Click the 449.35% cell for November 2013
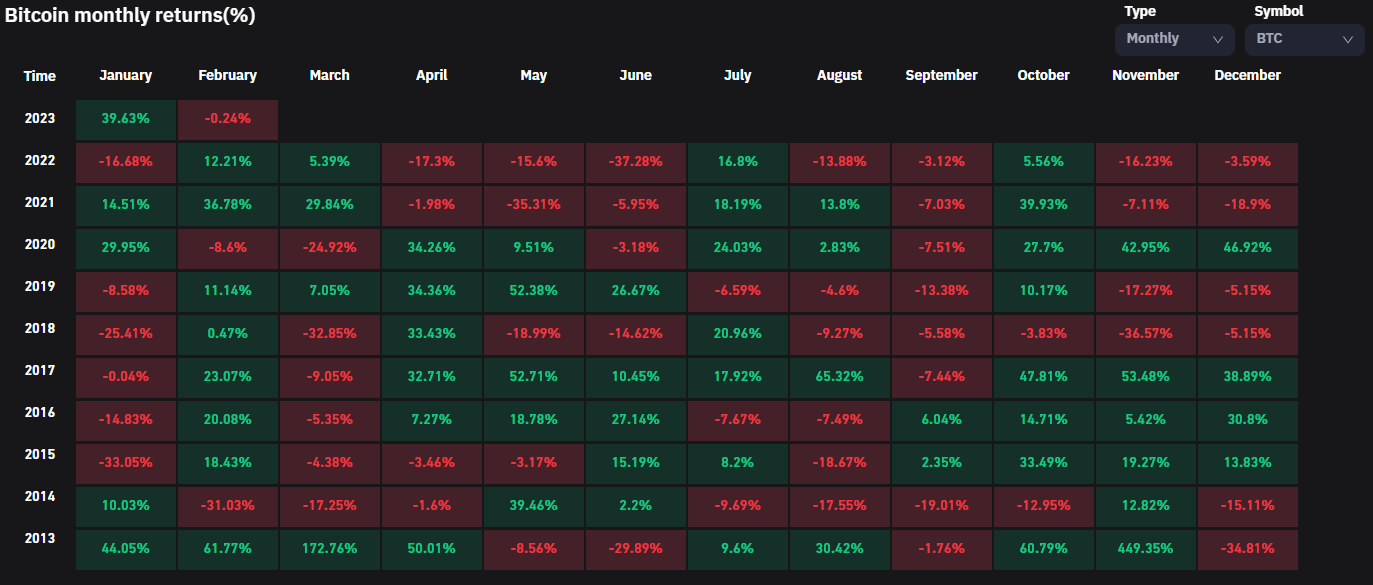1373x585 pixels. pos(1145,548)
